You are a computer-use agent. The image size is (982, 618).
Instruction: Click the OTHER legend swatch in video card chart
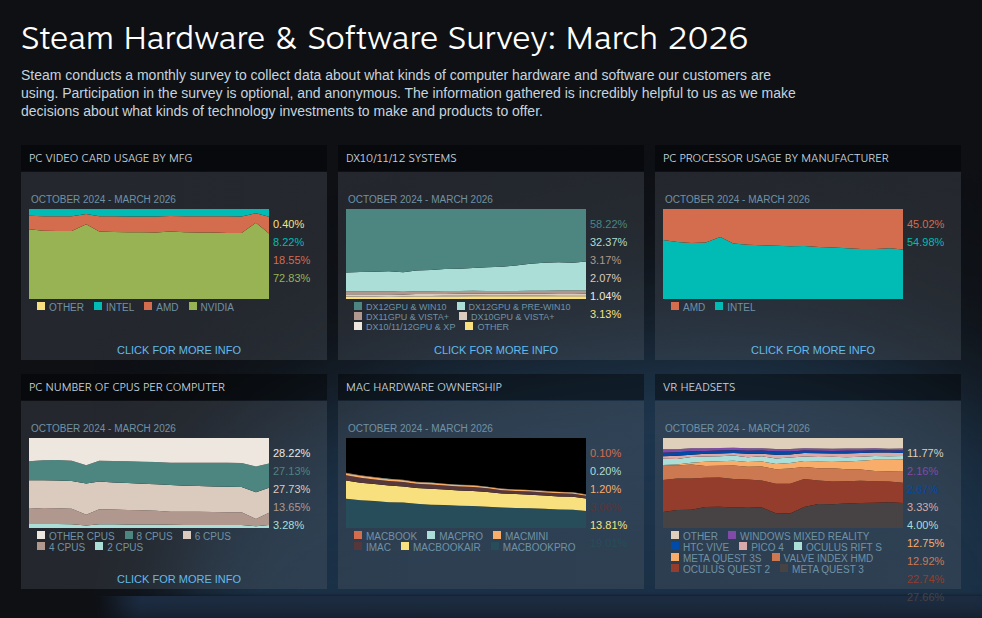[41, 306]
